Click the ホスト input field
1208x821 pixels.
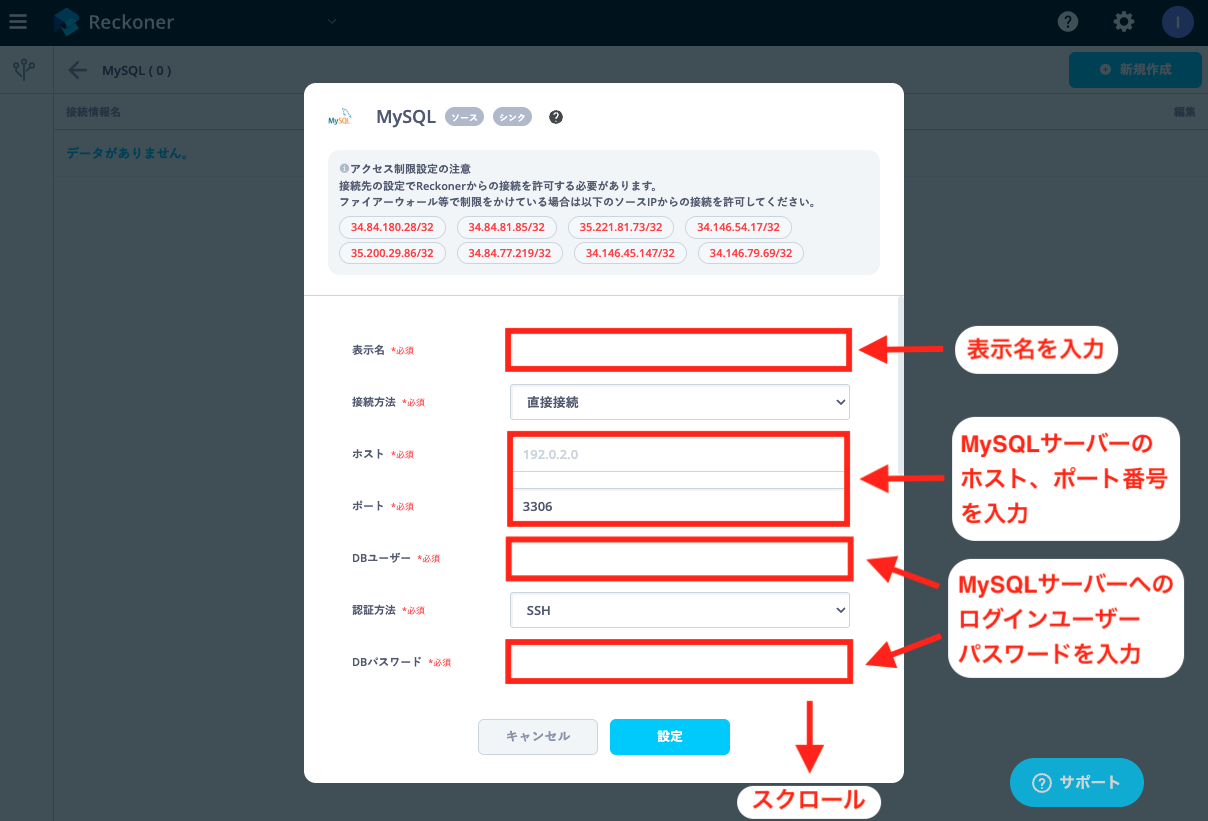(x=679, y=454)
